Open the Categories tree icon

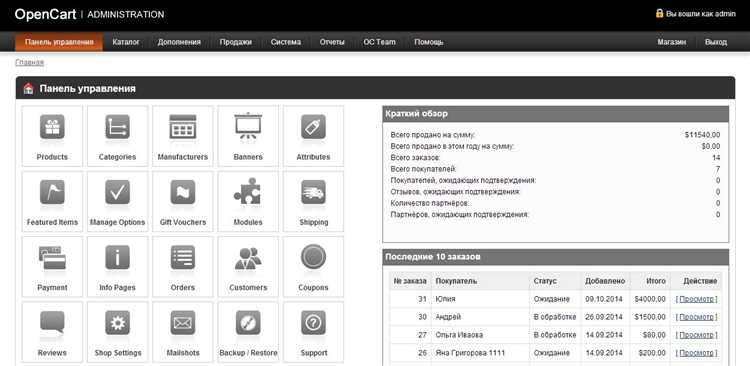click(118, 128)
